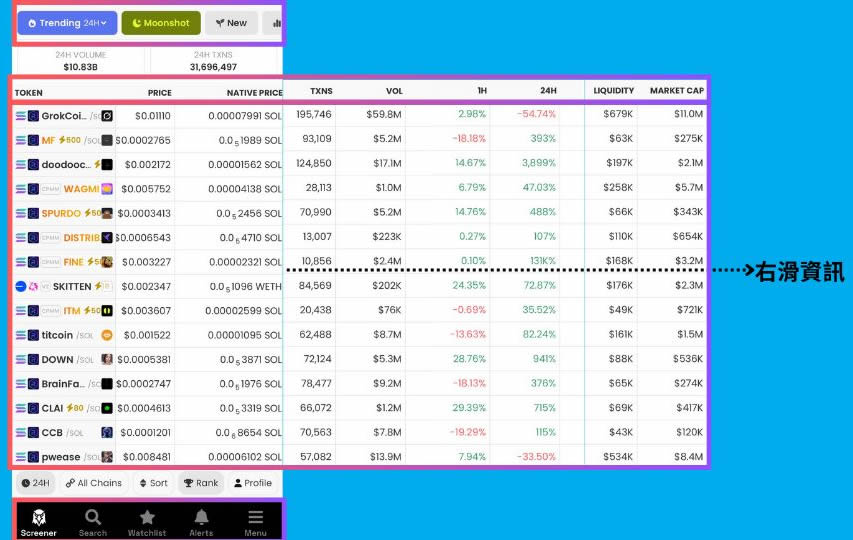Sort by the MARKET CAP column header
853x540 pixels.
[676, 91]
